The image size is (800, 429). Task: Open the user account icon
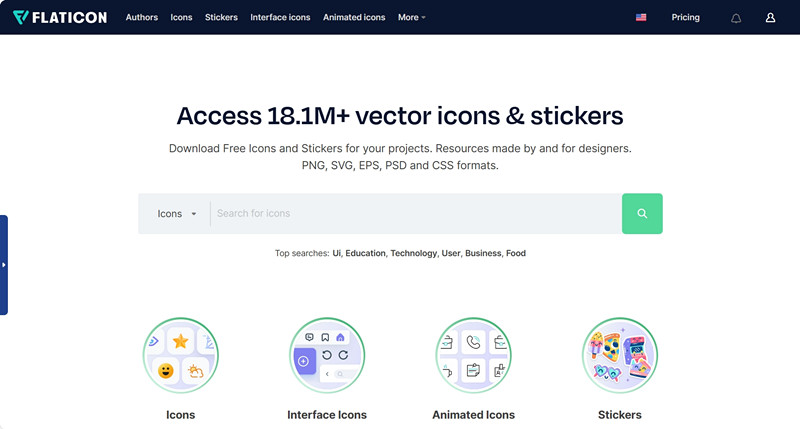click(770, 18)
